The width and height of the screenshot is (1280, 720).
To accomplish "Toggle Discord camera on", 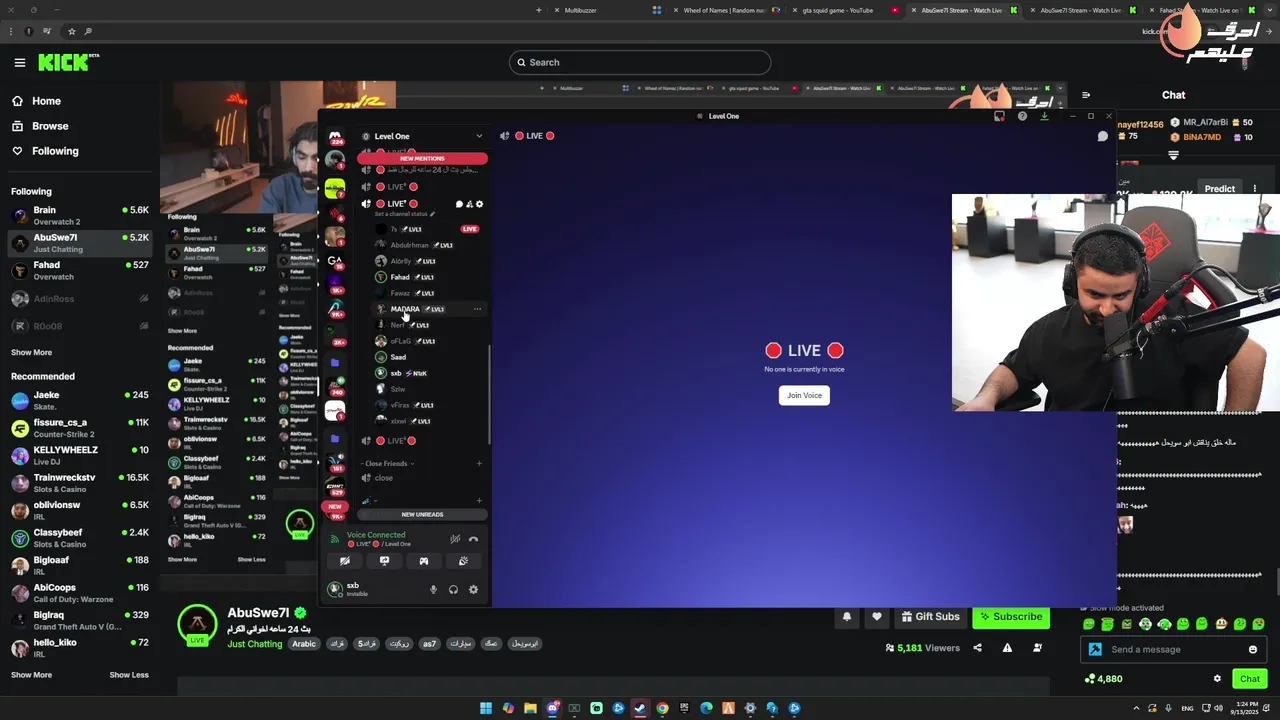I will [345, 561].
